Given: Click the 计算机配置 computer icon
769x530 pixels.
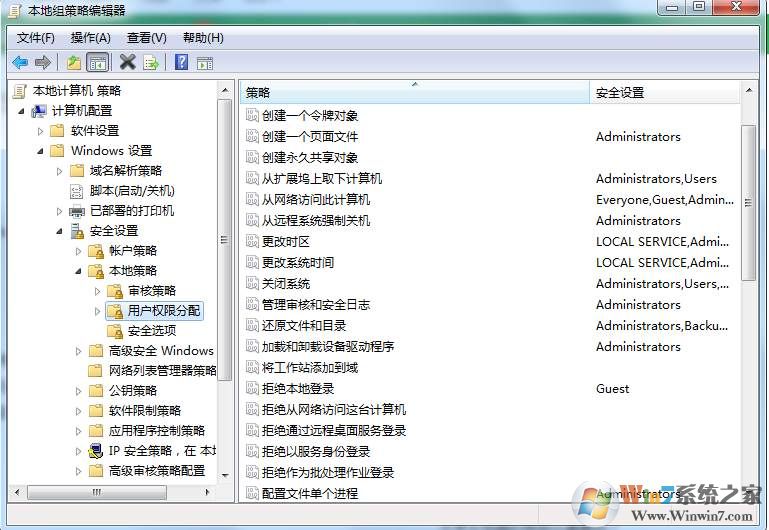Looking at the screenshot, I should (39, 111).
